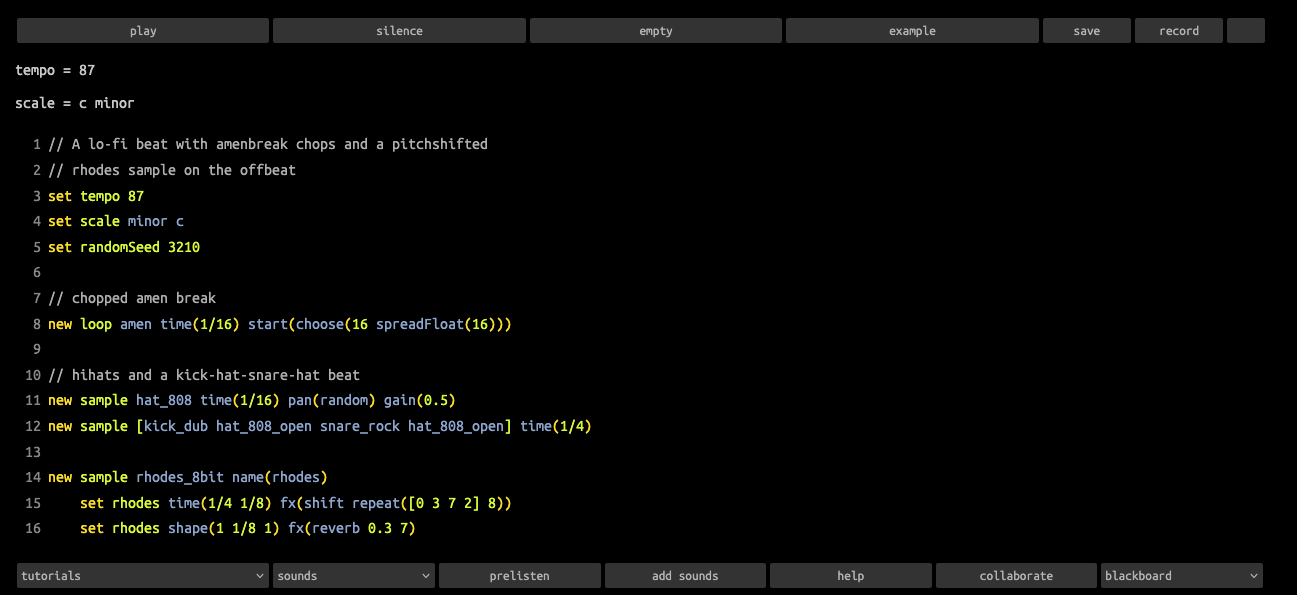Click 'rhodes_8bit' on line 14

coord(180,477)
